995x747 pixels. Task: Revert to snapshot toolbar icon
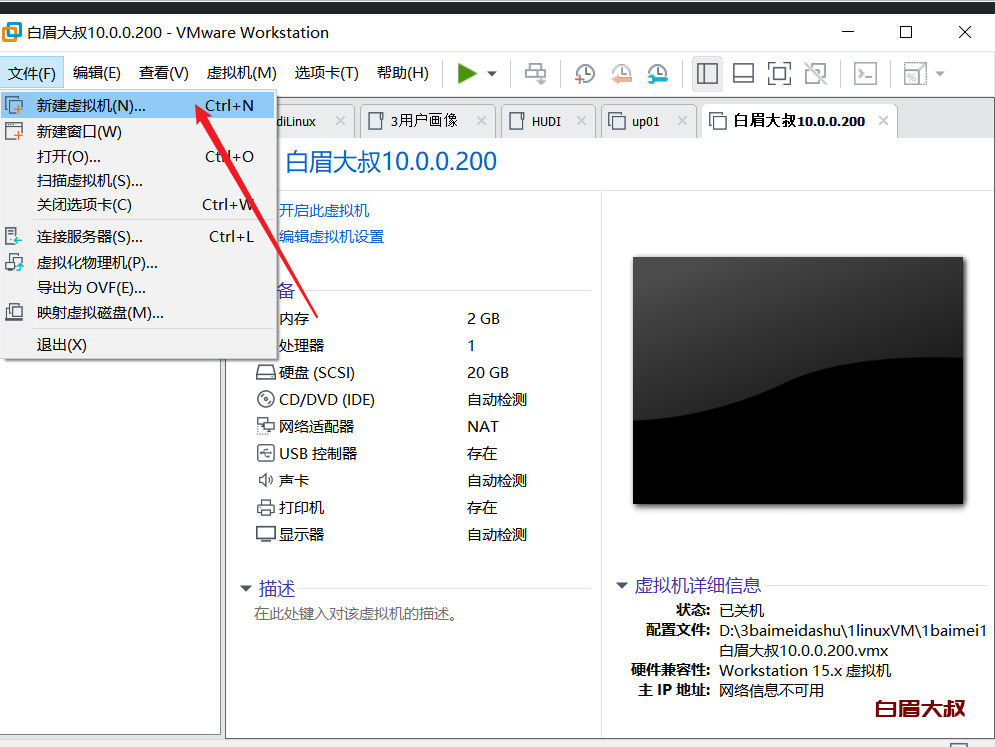coord(621,74)
